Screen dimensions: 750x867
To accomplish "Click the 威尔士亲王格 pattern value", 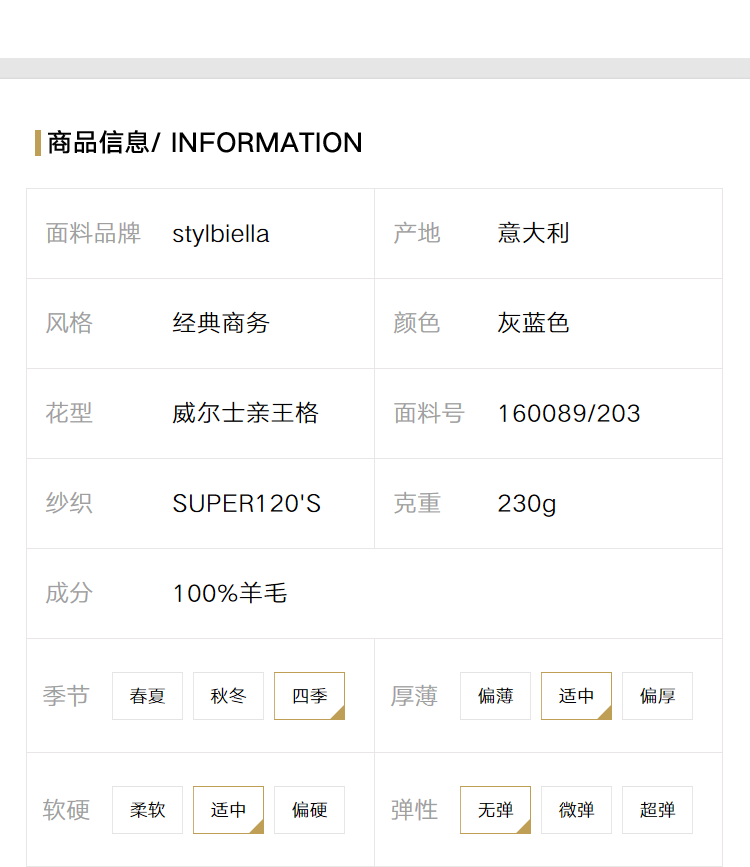I will coord(245,413).
